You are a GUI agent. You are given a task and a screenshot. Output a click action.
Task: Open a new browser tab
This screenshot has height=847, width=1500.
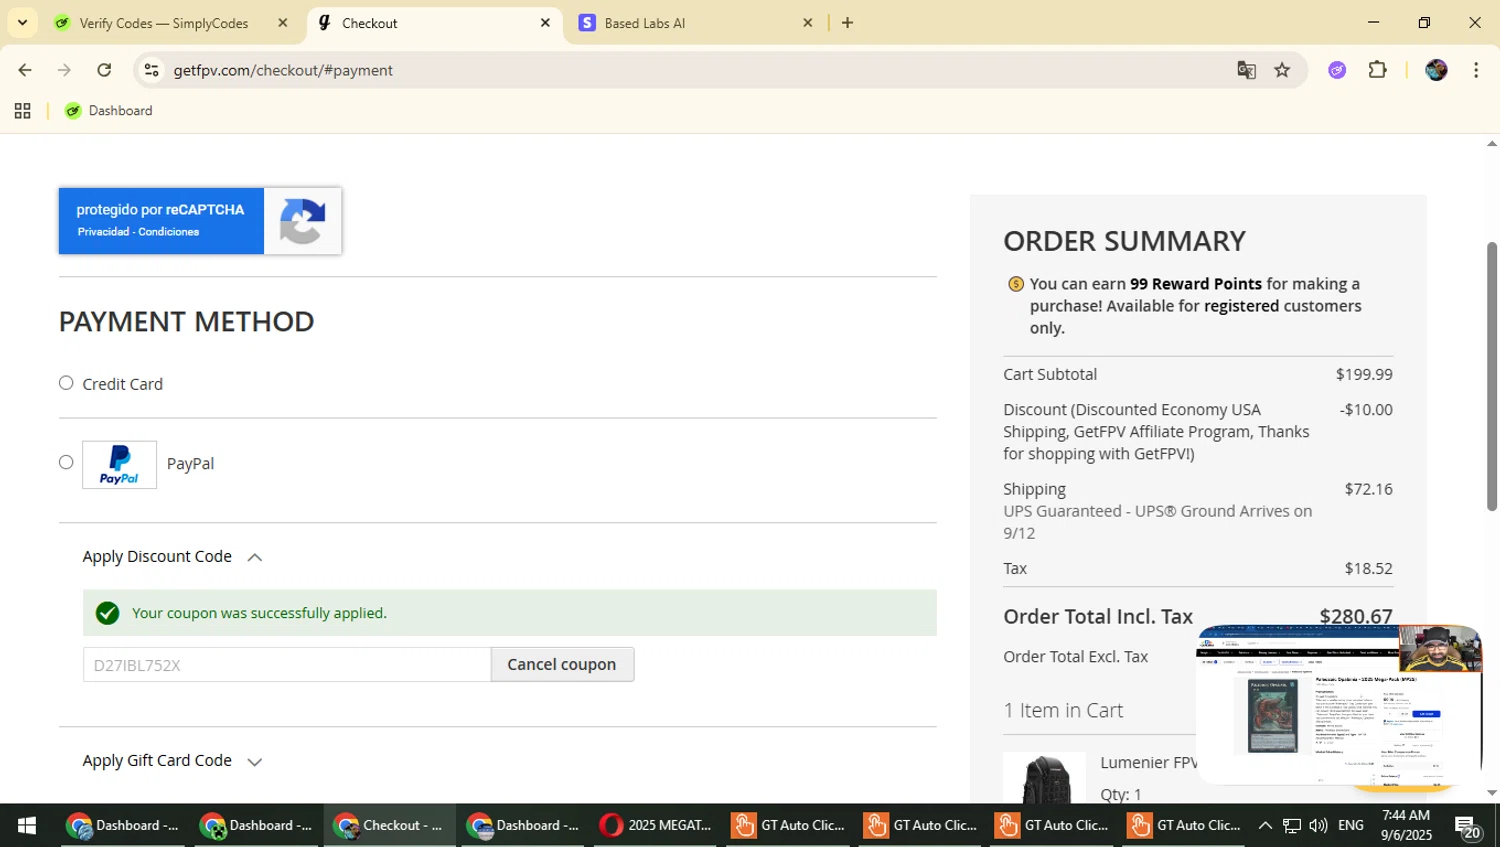[848, 23]
